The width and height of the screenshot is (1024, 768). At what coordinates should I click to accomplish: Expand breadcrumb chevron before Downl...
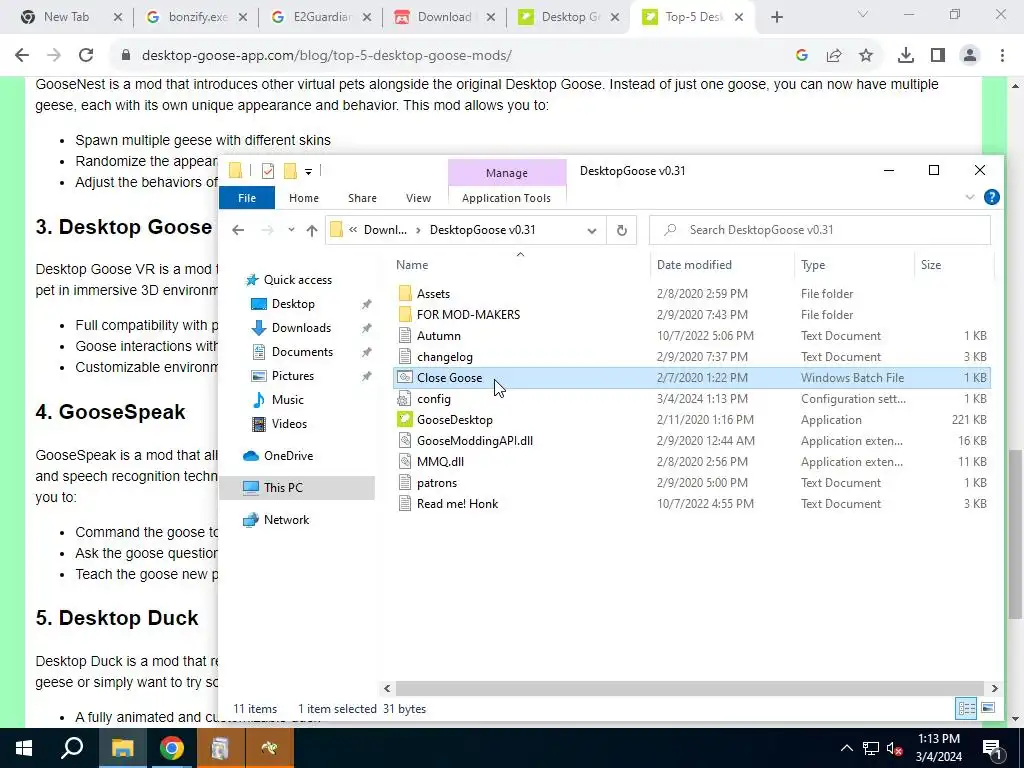(353, 230)
